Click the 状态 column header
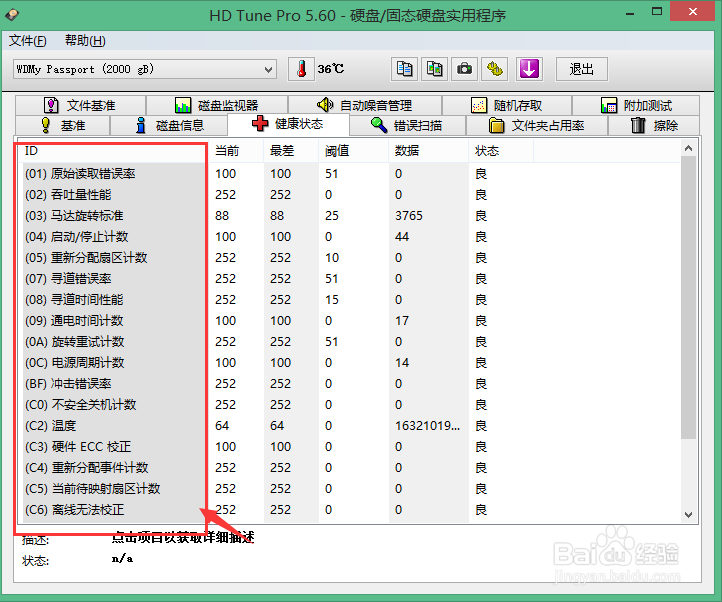 (x=501, y=151)
